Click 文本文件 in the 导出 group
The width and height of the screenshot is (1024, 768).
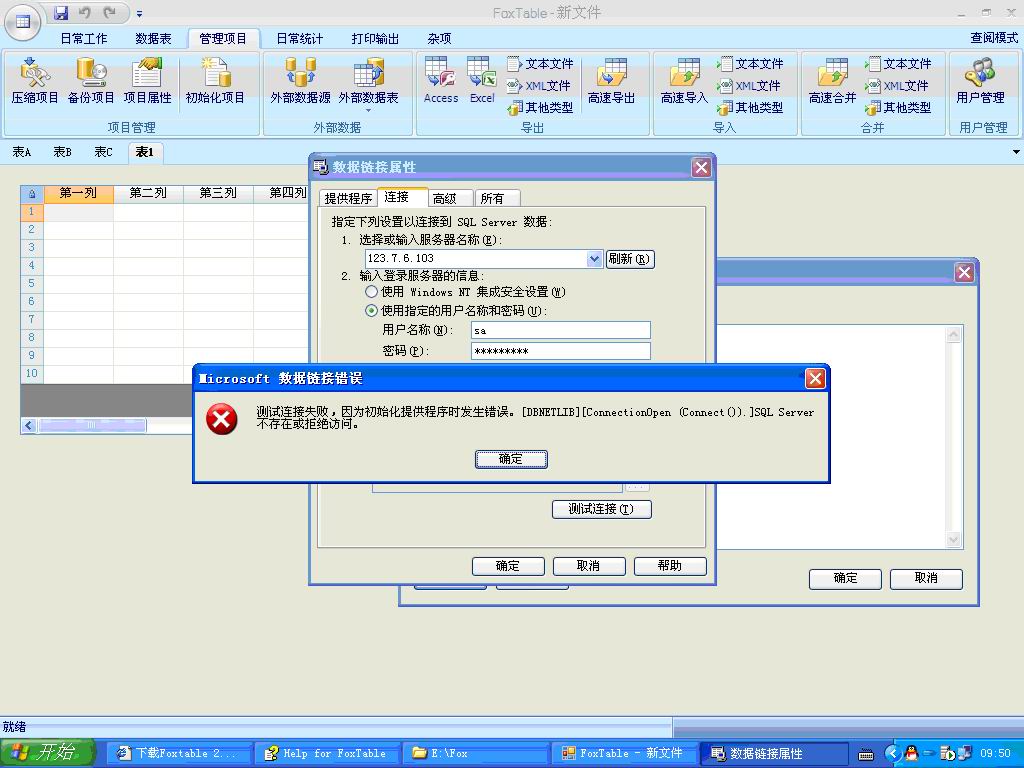point(540,63)
